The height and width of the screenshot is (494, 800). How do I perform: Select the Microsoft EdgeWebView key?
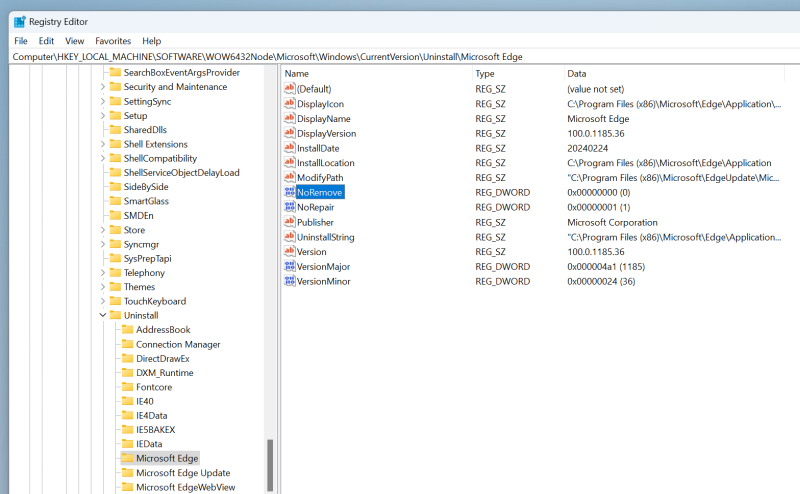coord(186,487)
